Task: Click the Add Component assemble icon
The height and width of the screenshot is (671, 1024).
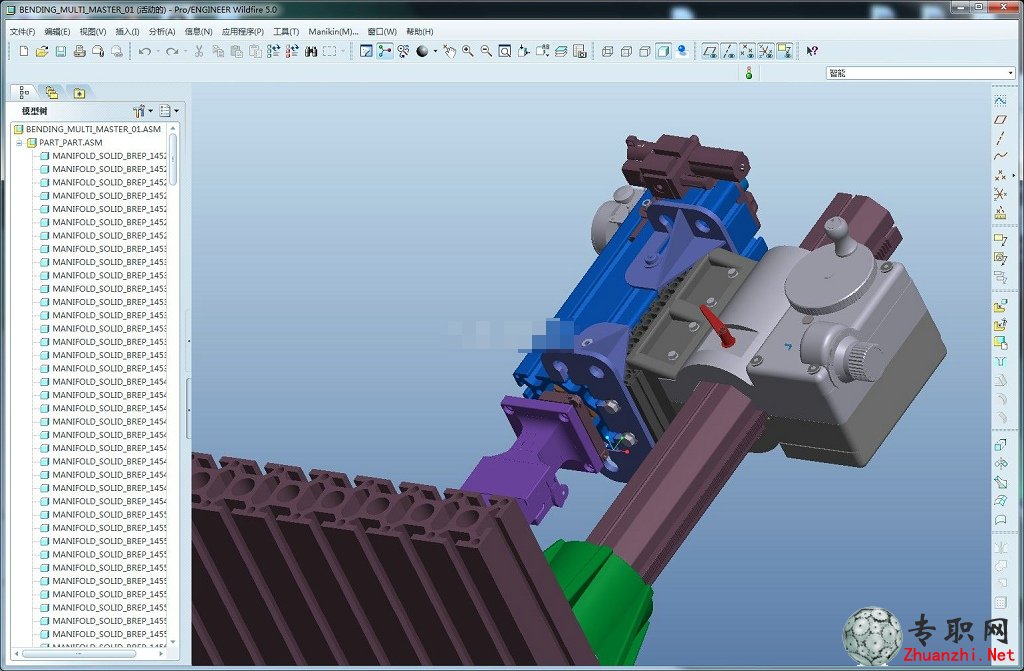Action: [x=1000, y=306]
